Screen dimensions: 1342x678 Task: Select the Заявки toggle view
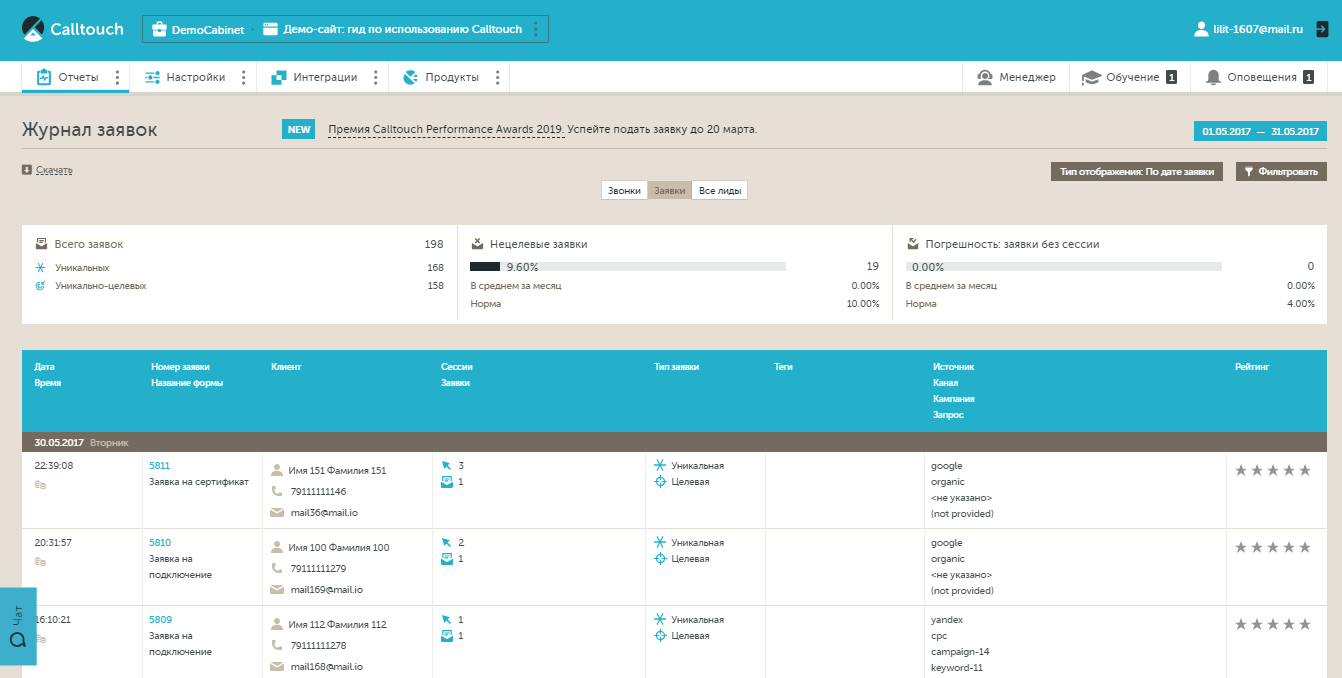(669, 191)
